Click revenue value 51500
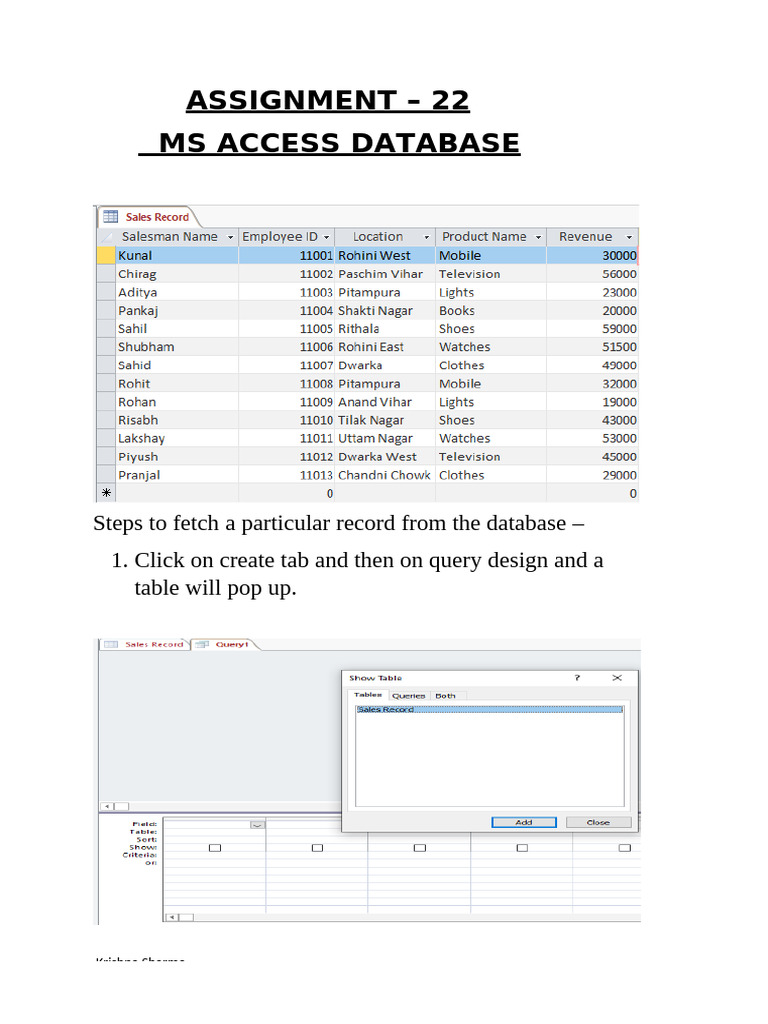 (592, 347)
